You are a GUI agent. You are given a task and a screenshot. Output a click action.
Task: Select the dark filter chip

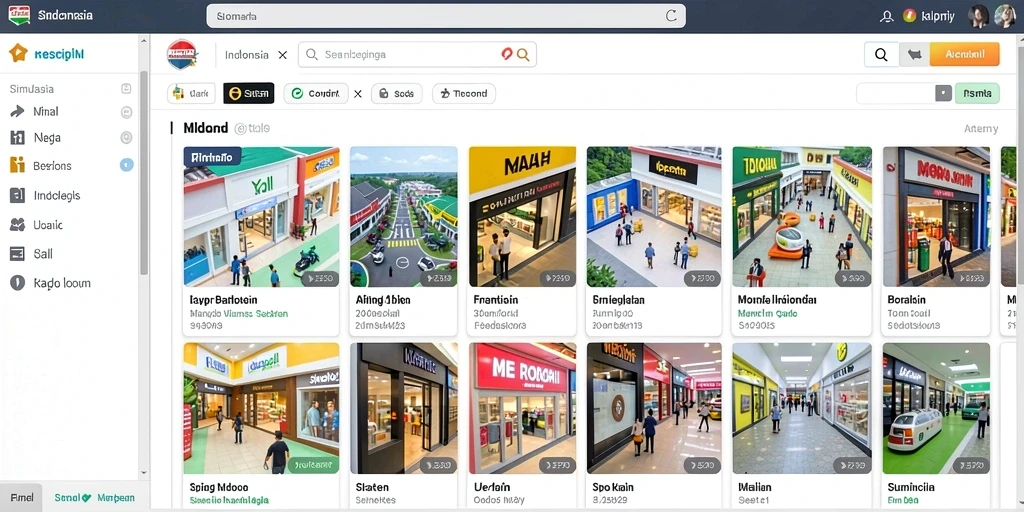pos(191,93)
